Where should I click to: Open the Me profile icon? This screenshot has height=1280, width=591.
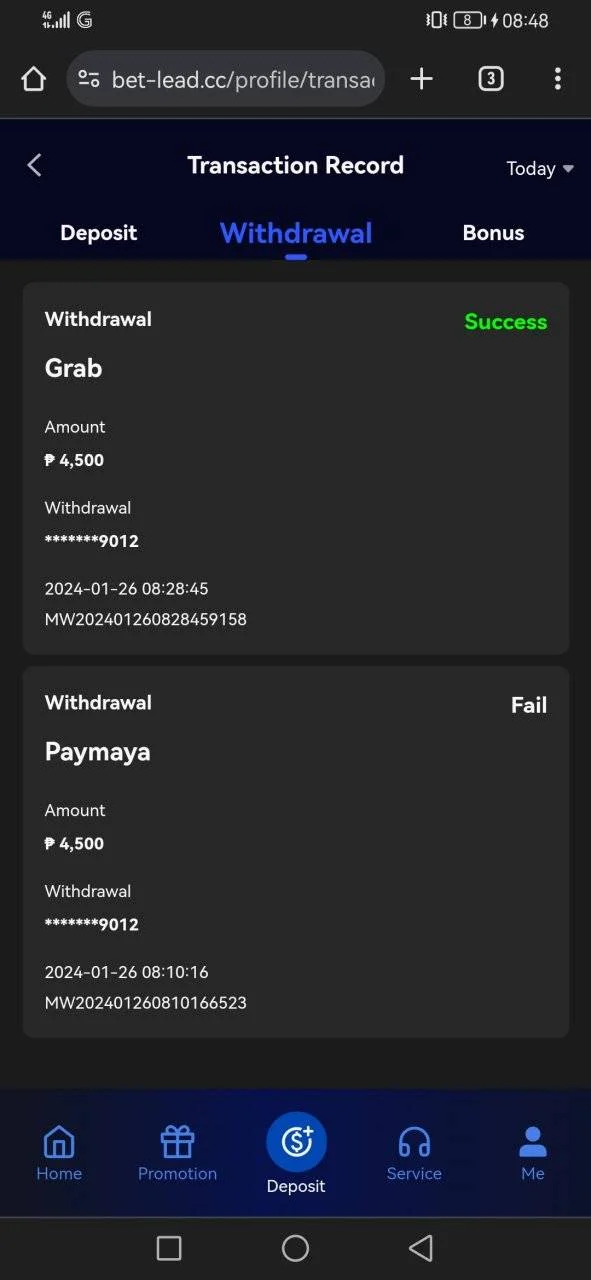[533, 1153]
